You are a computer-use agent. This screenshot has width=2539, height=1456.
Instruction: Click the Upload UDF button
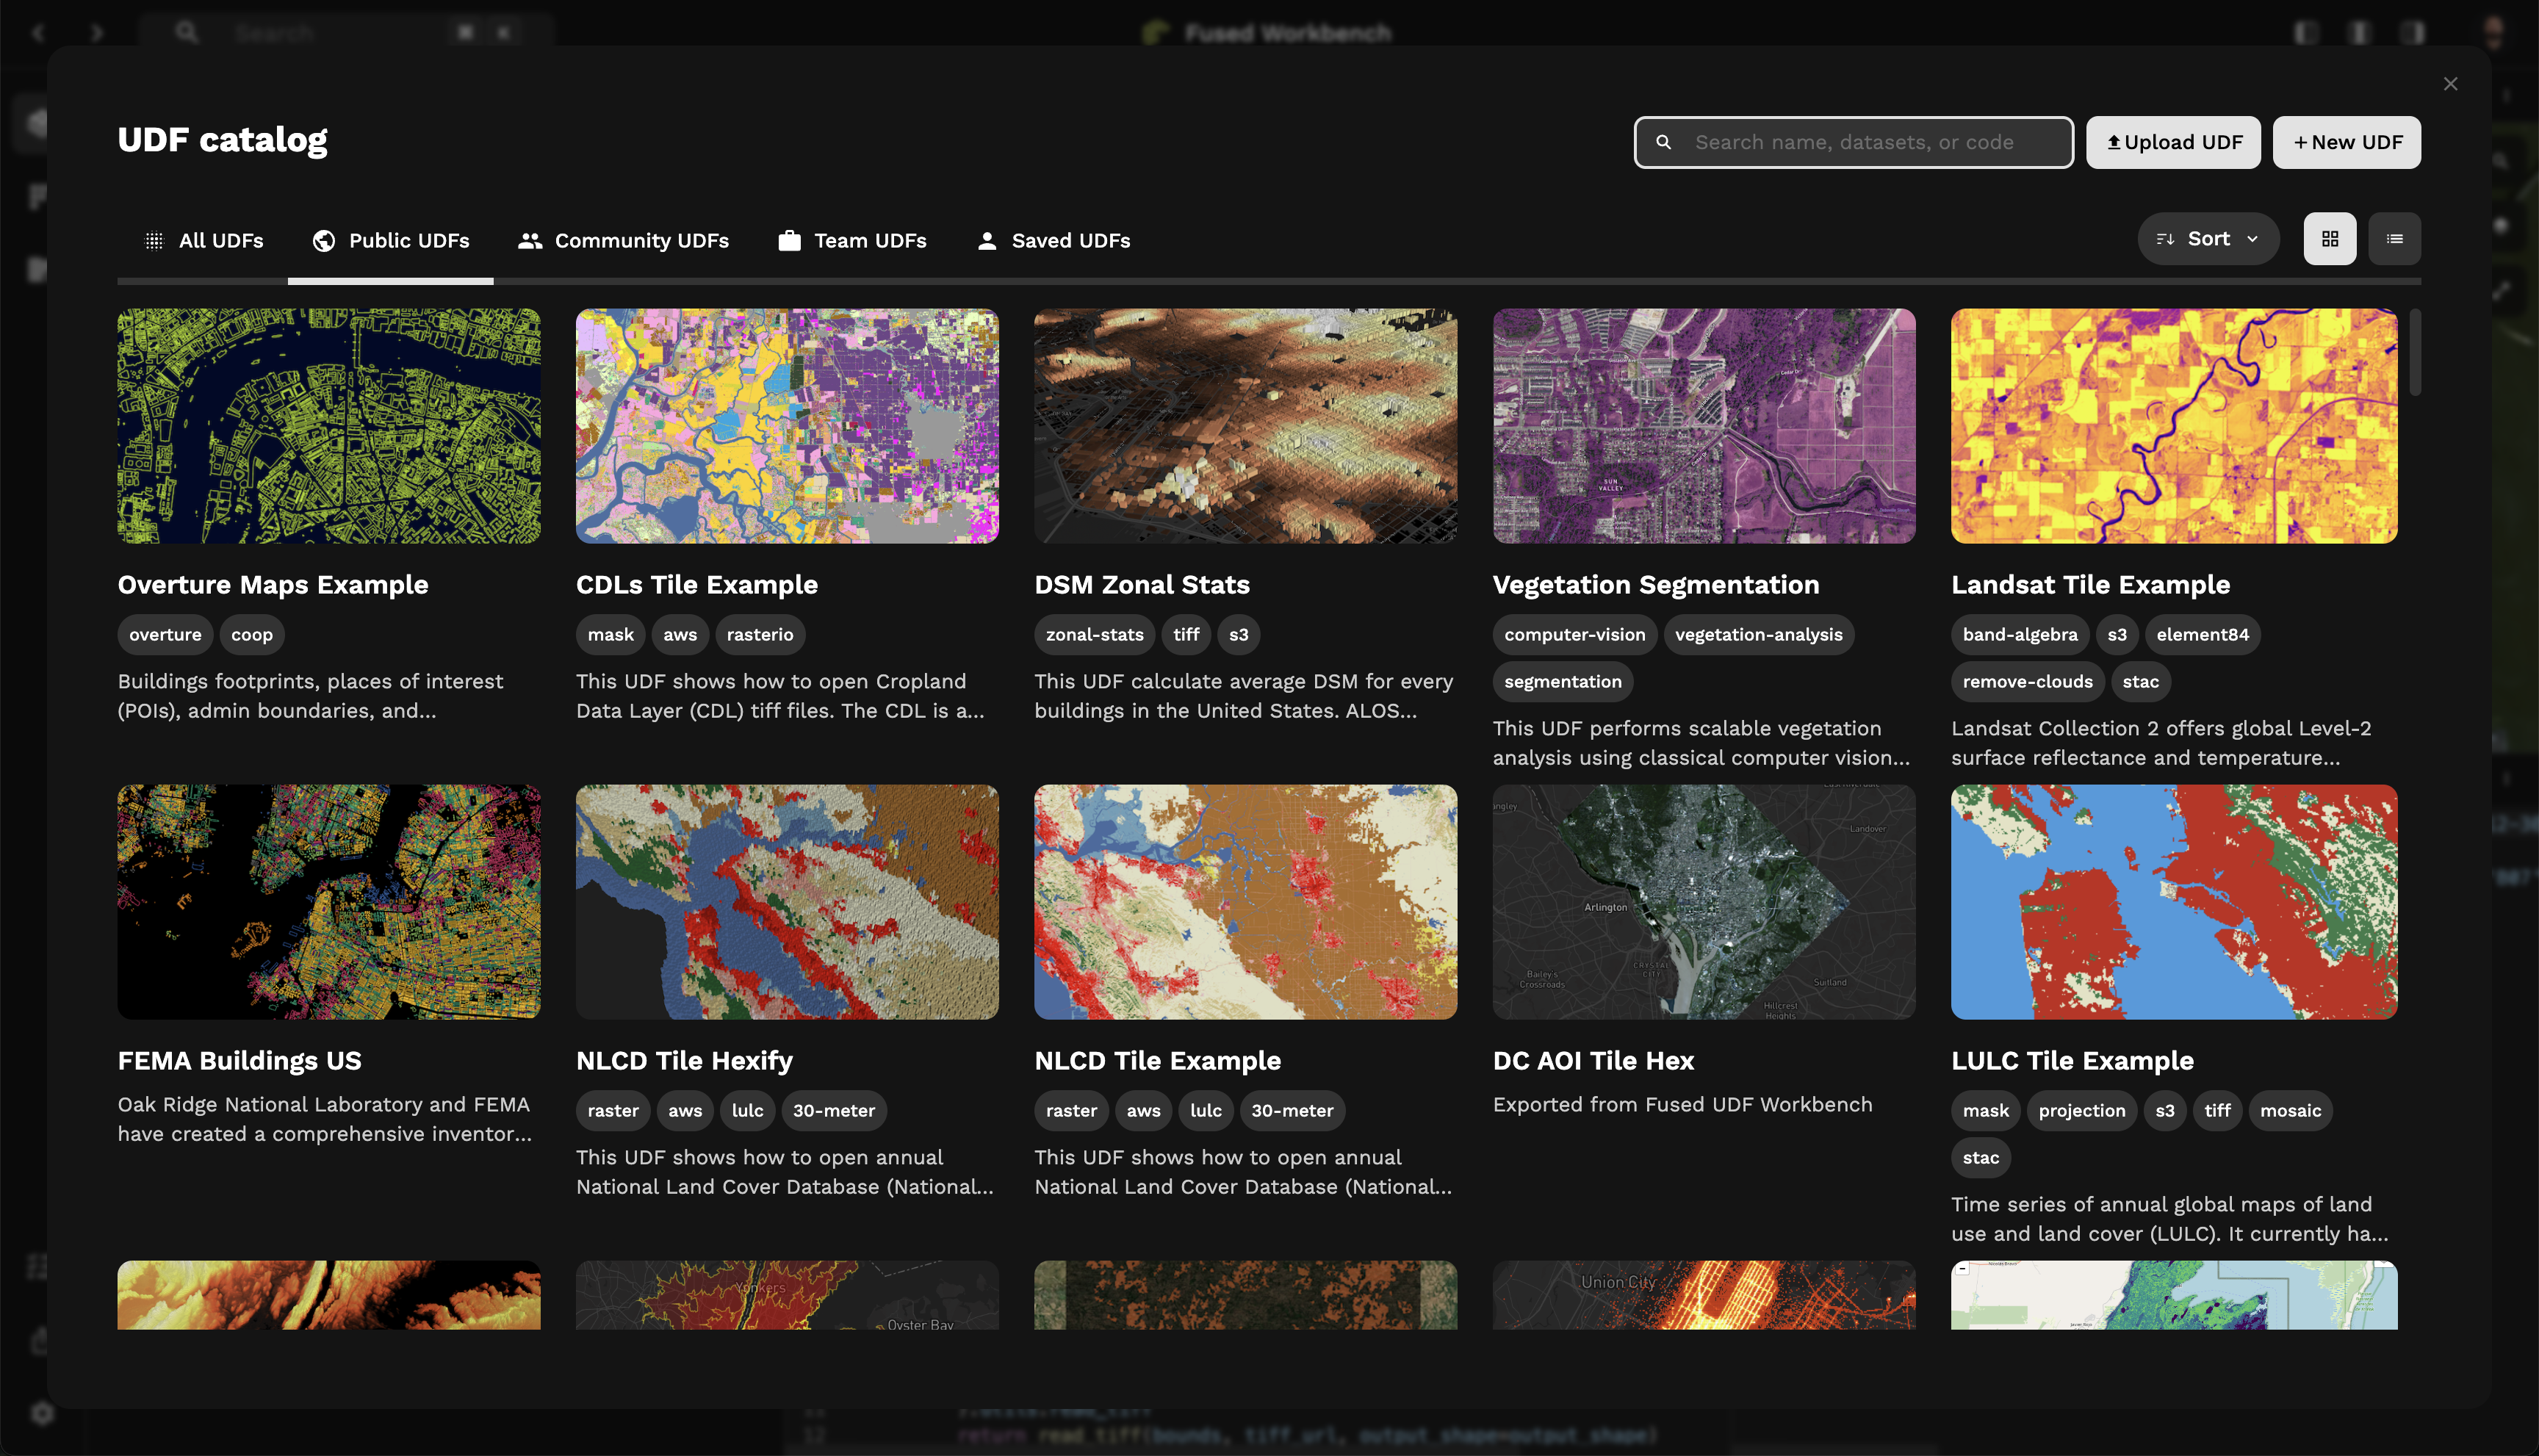[x=2173, y=142]
